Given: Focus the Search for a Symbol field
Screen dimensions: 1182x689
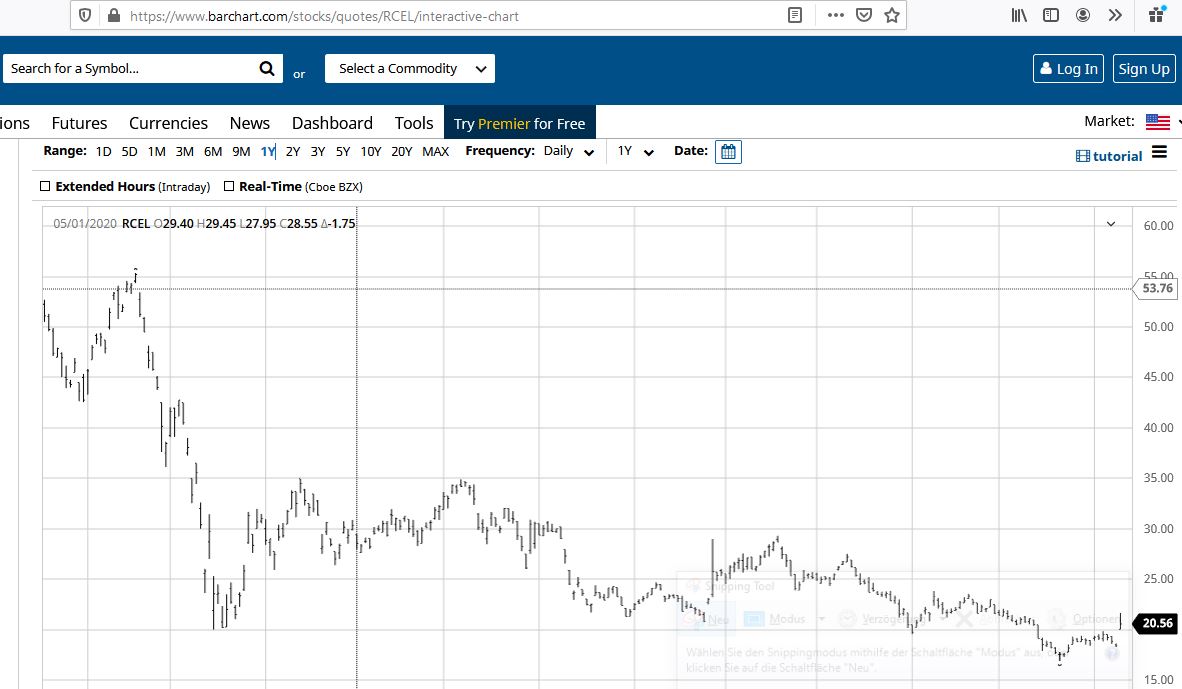Looking at the screenshot, I should (128, 69).
